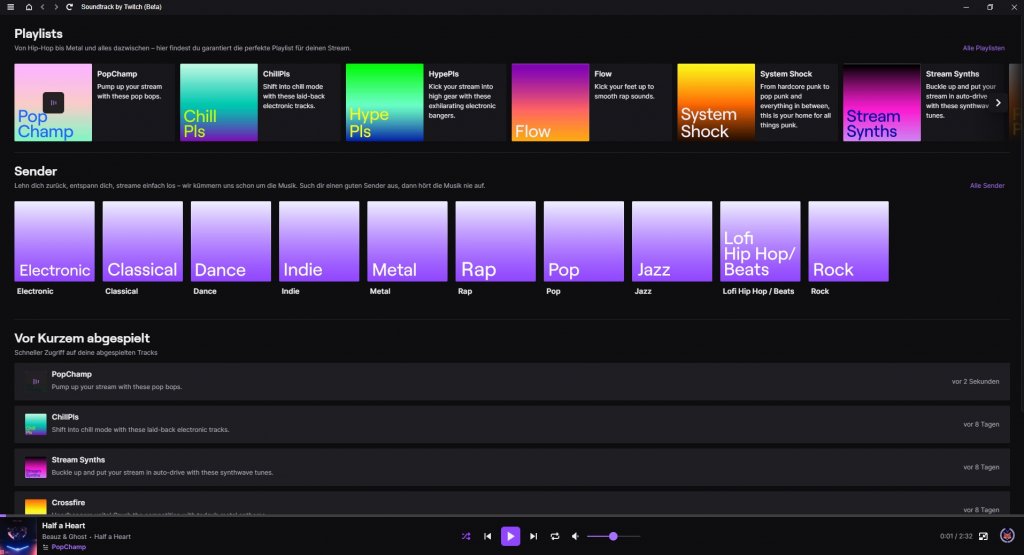The image size is (1024, 555).
Task: Open user profile avatar
Action: pyautogui.click(x=1007, y=535)
